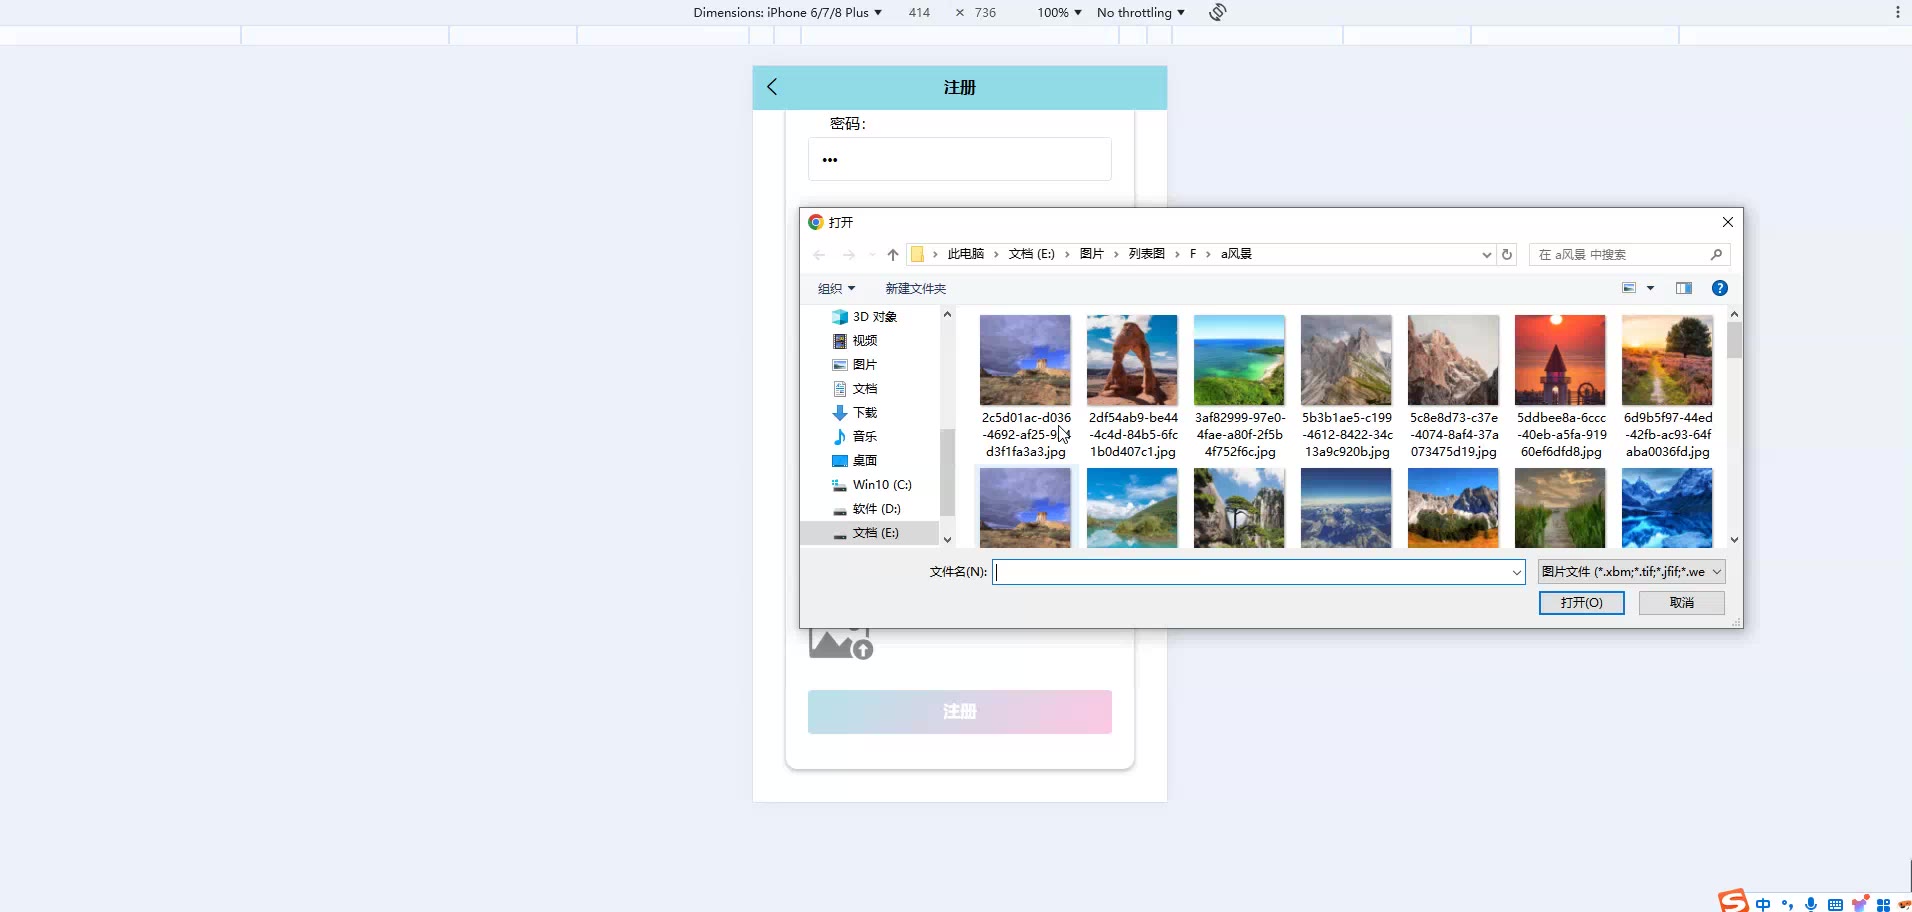Click the image upload icon
This screenshot has height=912, width=1912.
click(841, 645)
